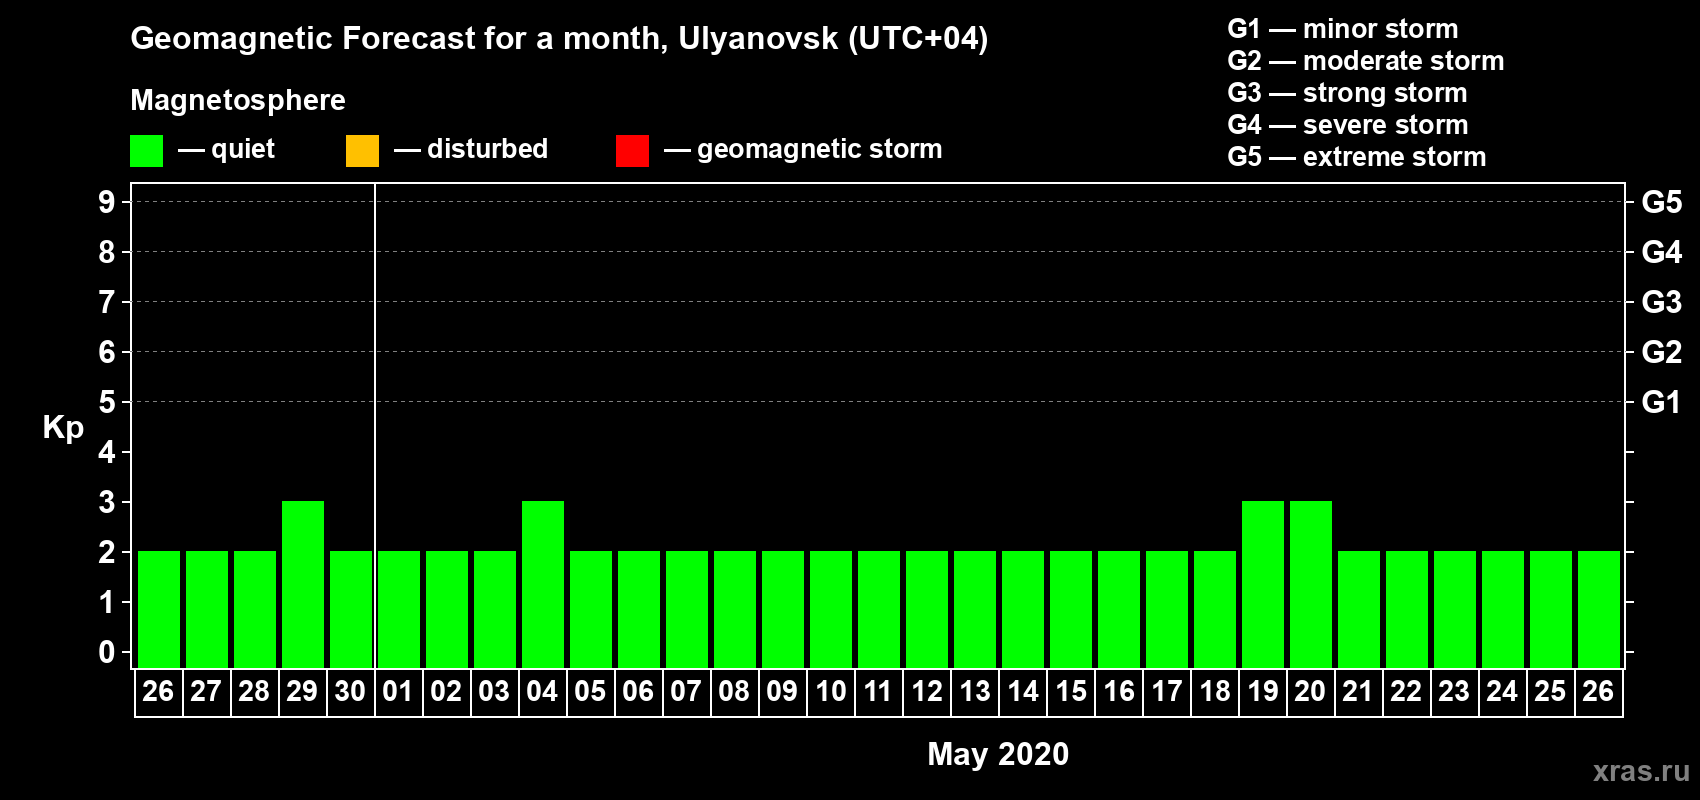
Task: Click the date label 02
Action: click(446, 692)
